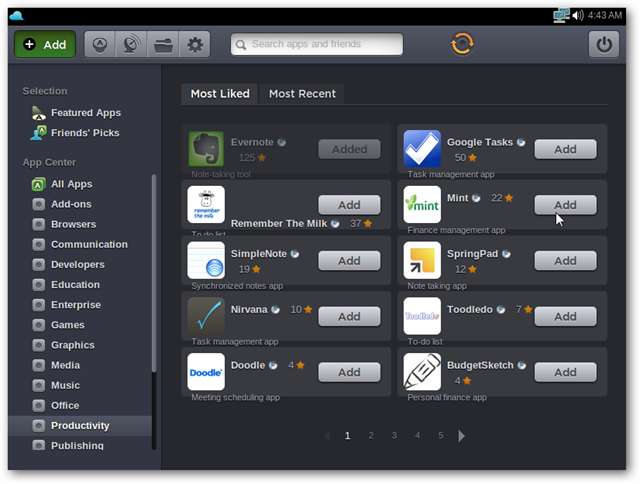Viewport: 640px width, 484px height.
Task: Open the settings gear in toolbar
Action: coord(194,44)
